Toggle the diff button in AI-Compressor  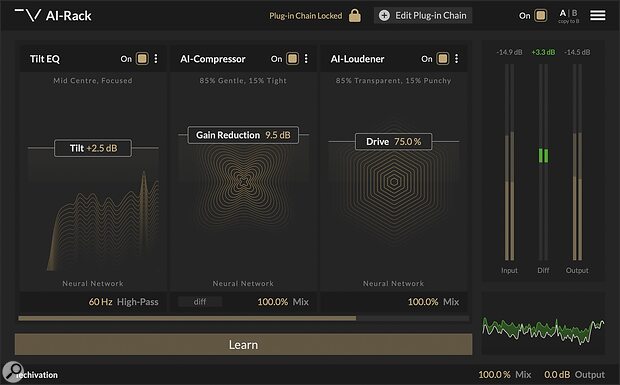200,302
